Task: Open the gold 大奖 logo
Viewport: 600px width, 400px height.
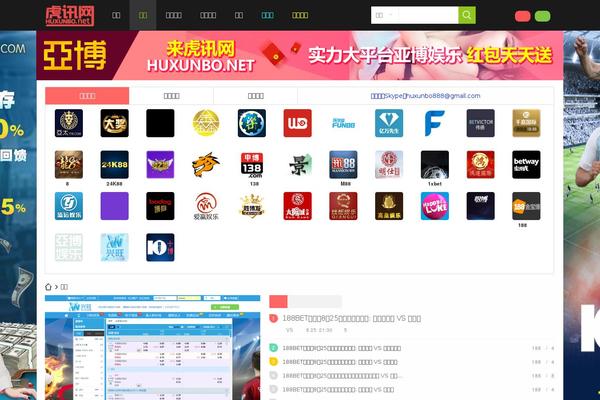Action: coord(114,123)
